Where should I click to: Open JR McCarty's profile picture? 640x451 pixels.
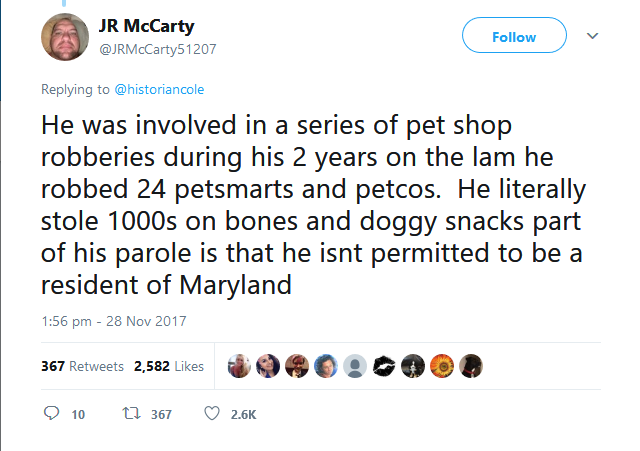66,38
